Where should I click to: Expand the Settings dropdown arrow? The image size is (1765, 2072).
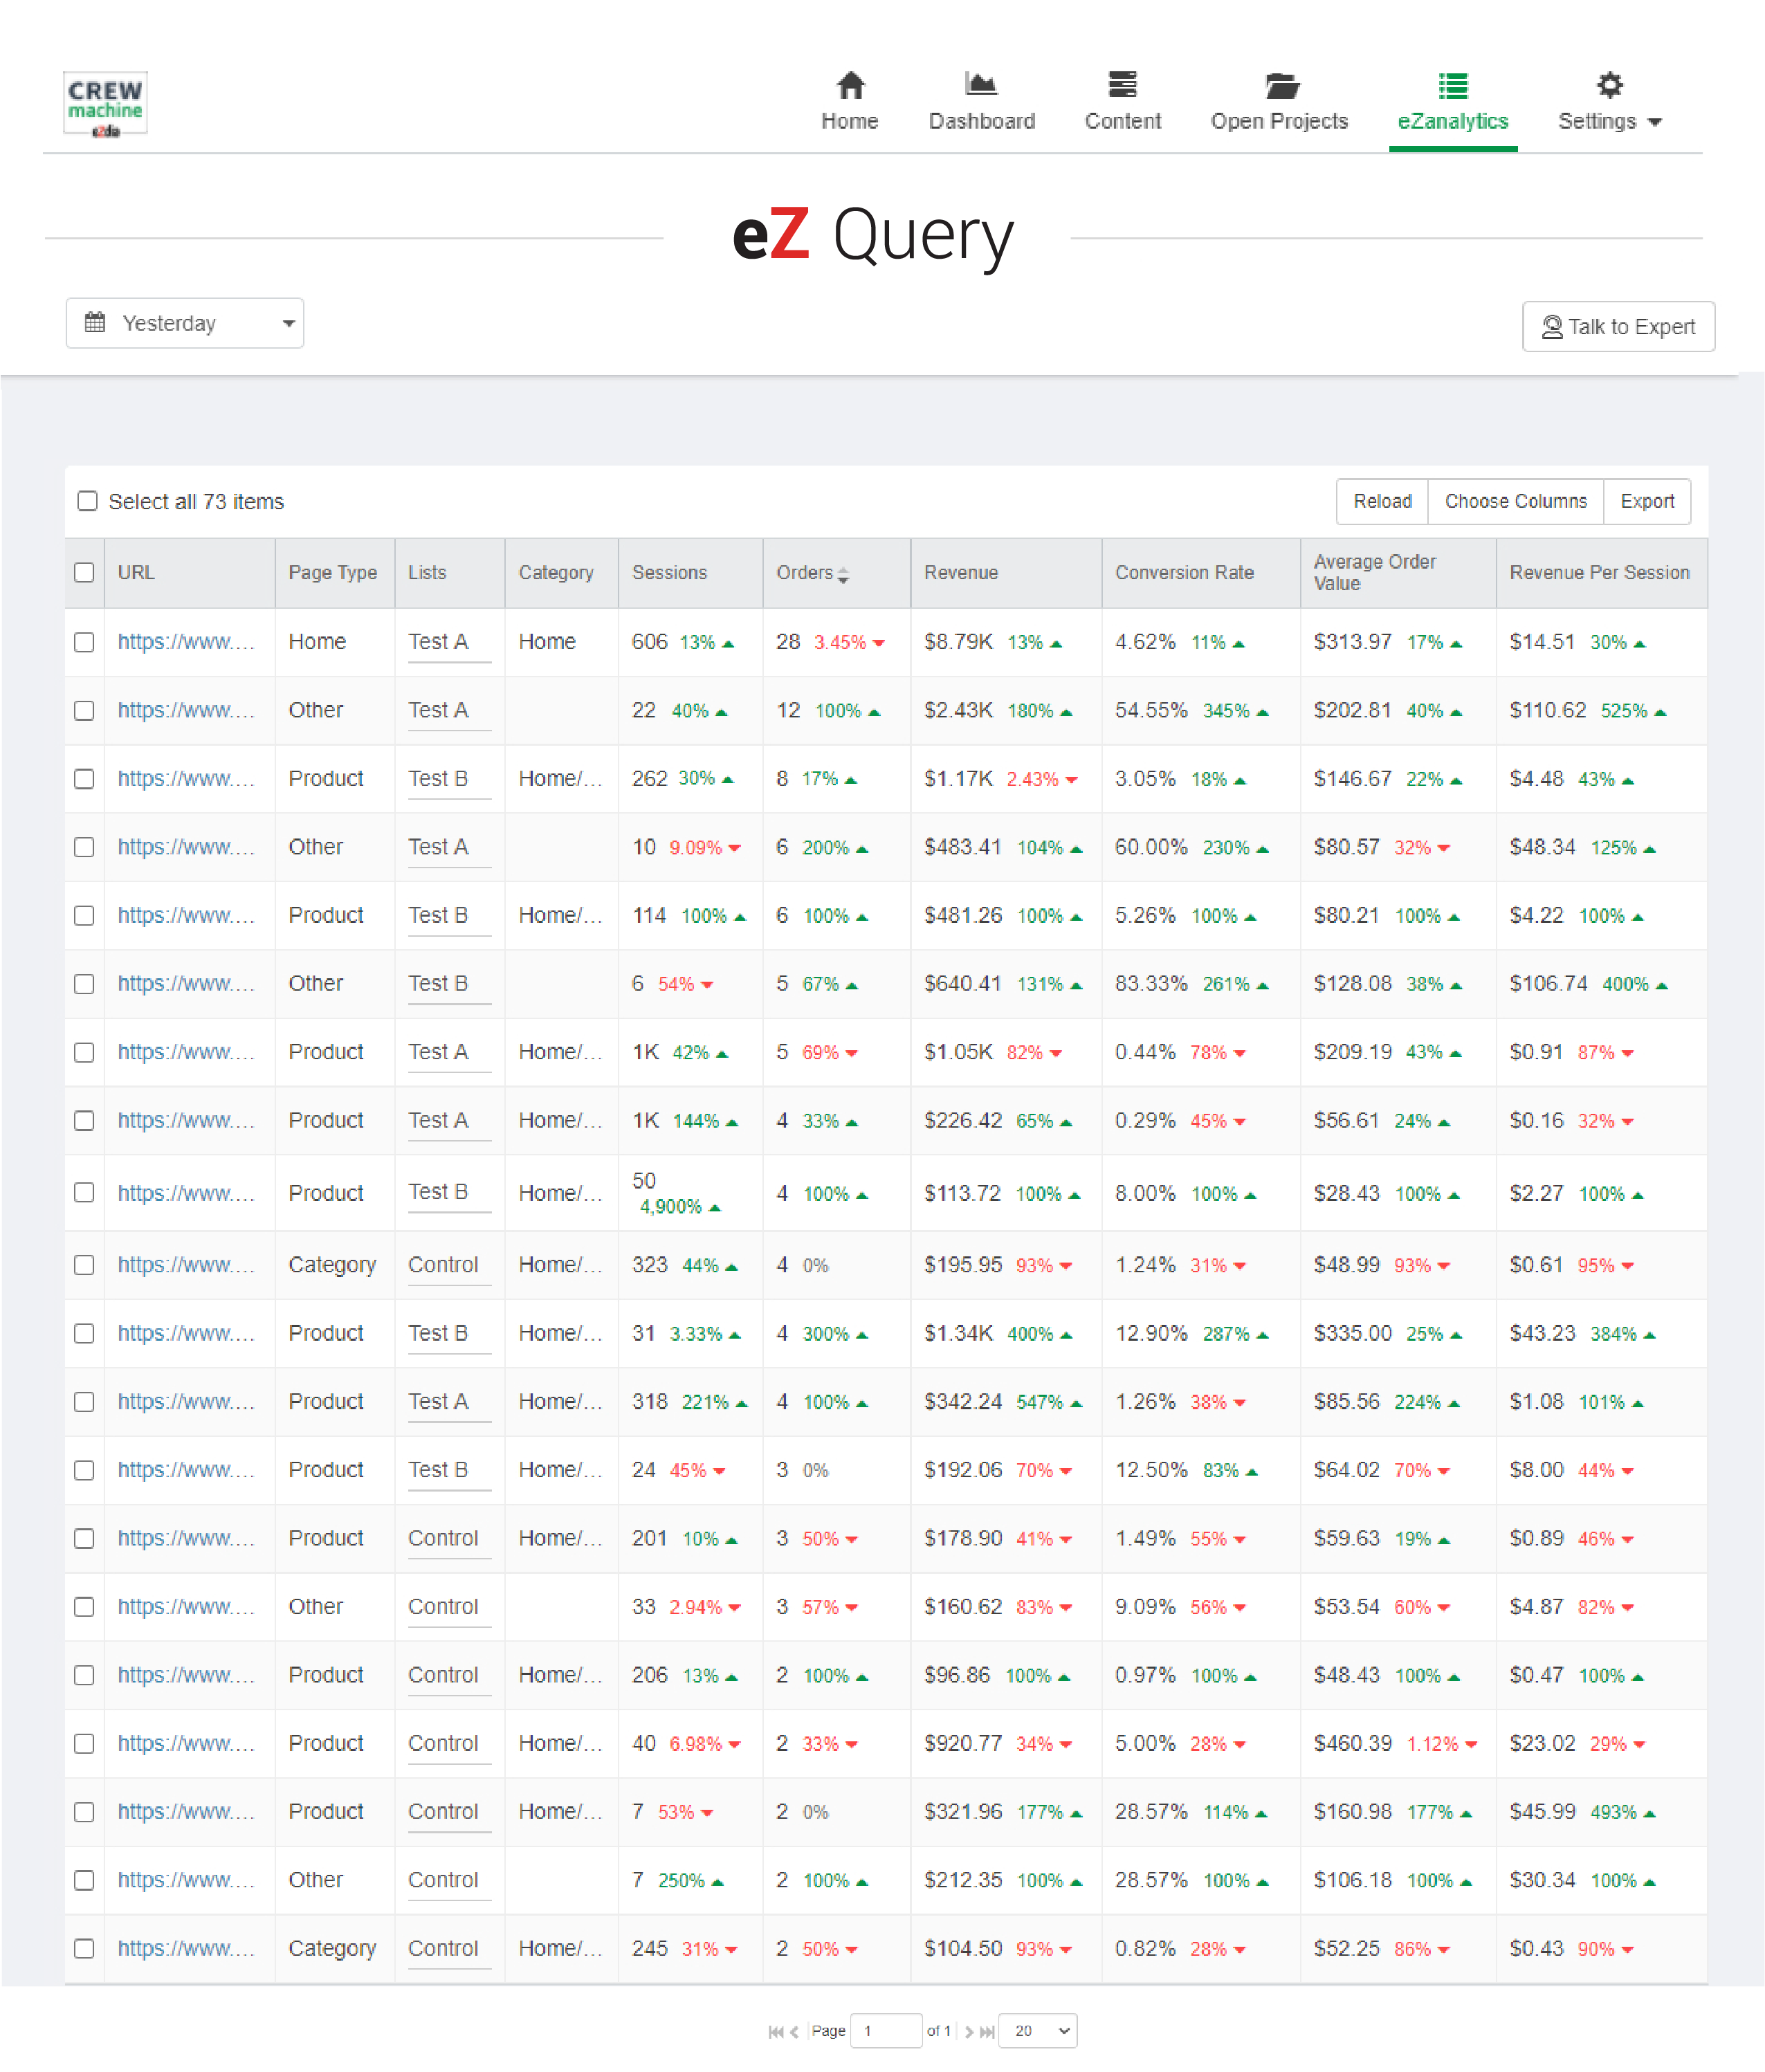1654,122
